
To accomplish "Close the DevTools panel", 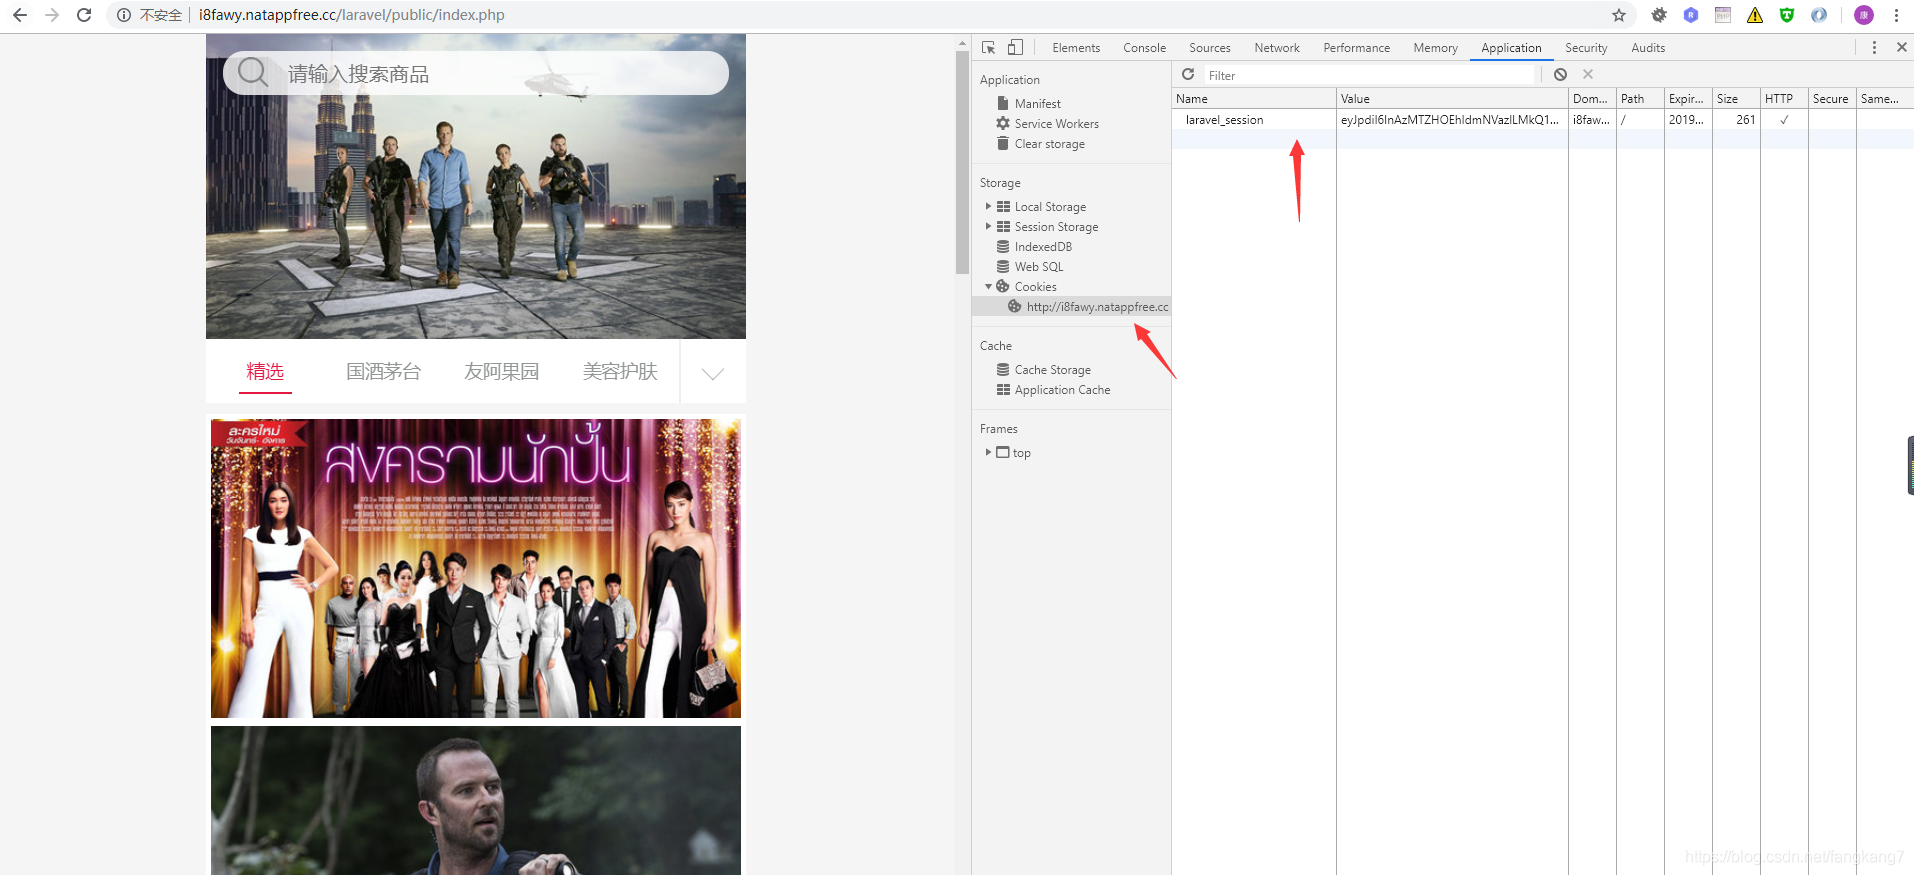I will 1901,47.
